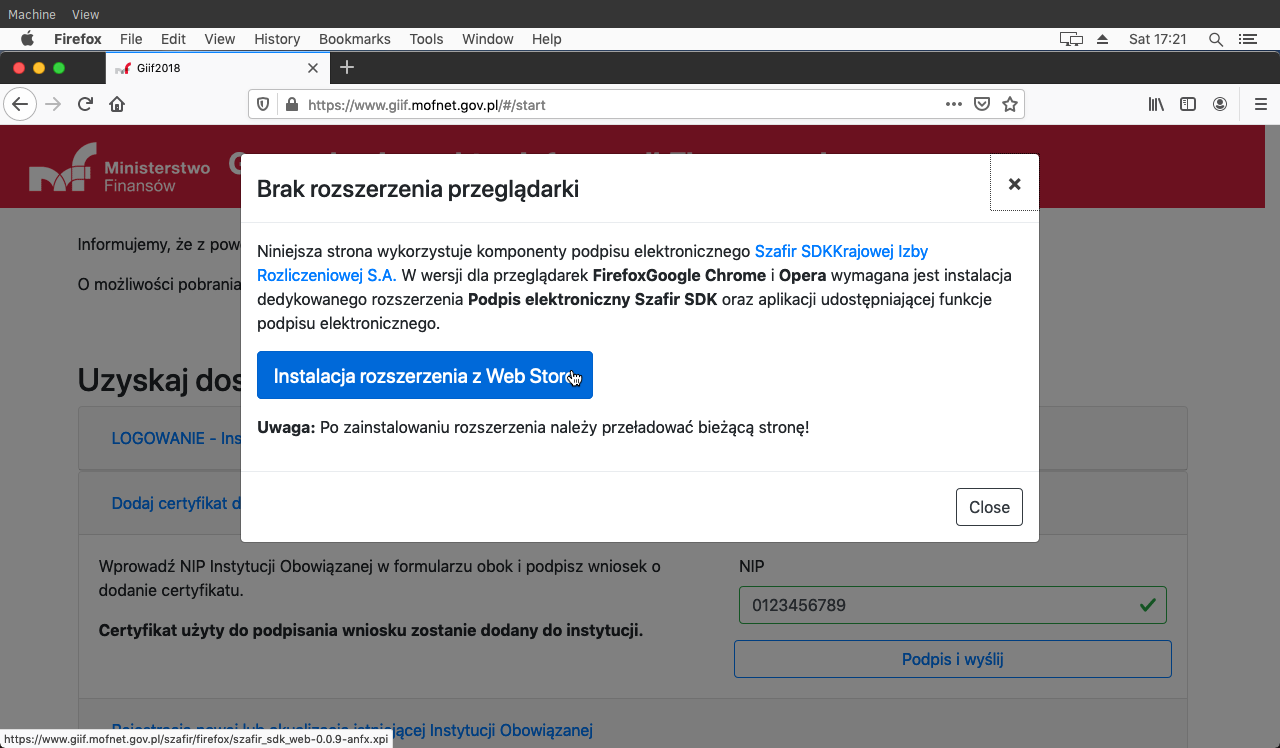Toggle the sidebar view icon
Image resolution: width=1280 pixels, height=748 pixels.
click(1188, 104)
